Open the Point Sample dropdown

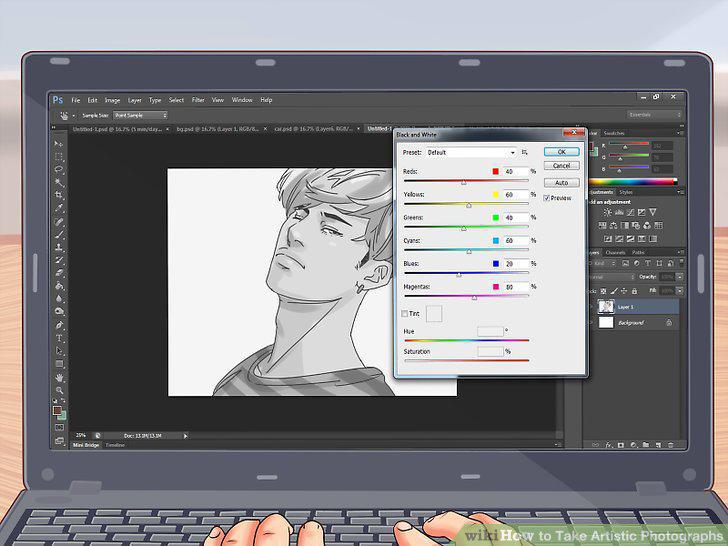(140, 115)
